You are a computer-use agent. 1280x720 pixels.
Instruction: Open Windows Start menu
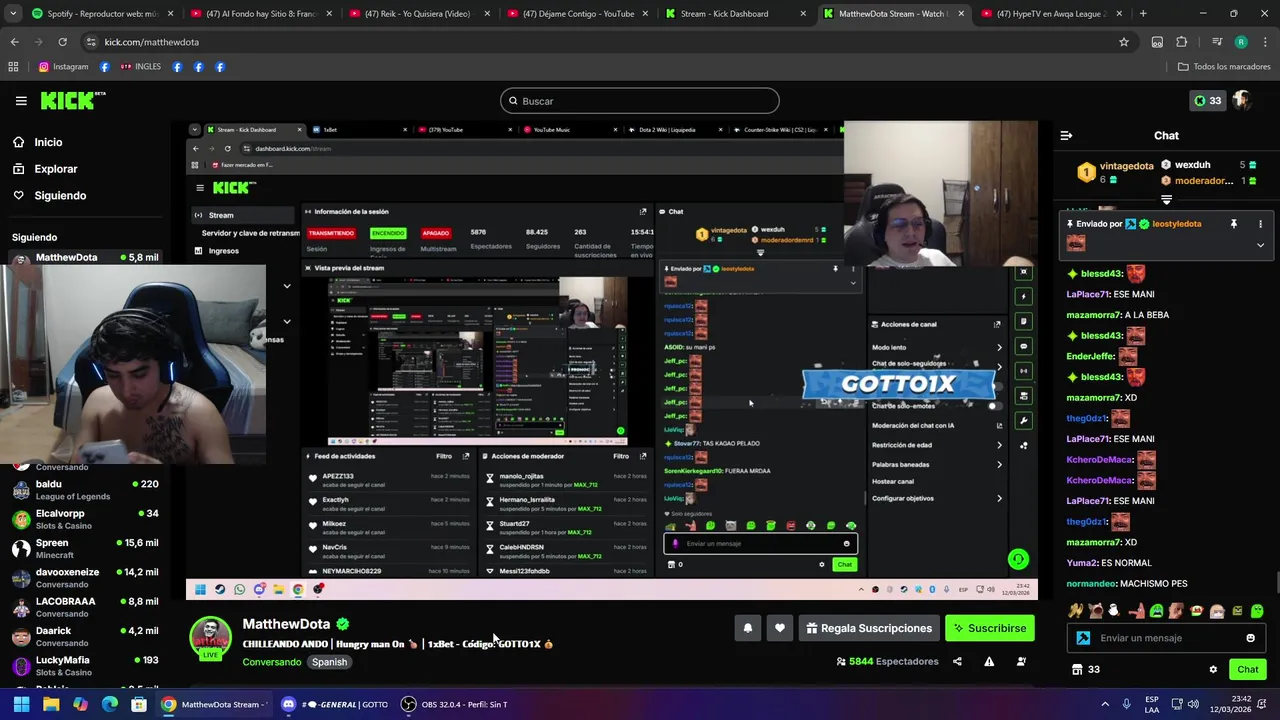(x=21, y=704)
